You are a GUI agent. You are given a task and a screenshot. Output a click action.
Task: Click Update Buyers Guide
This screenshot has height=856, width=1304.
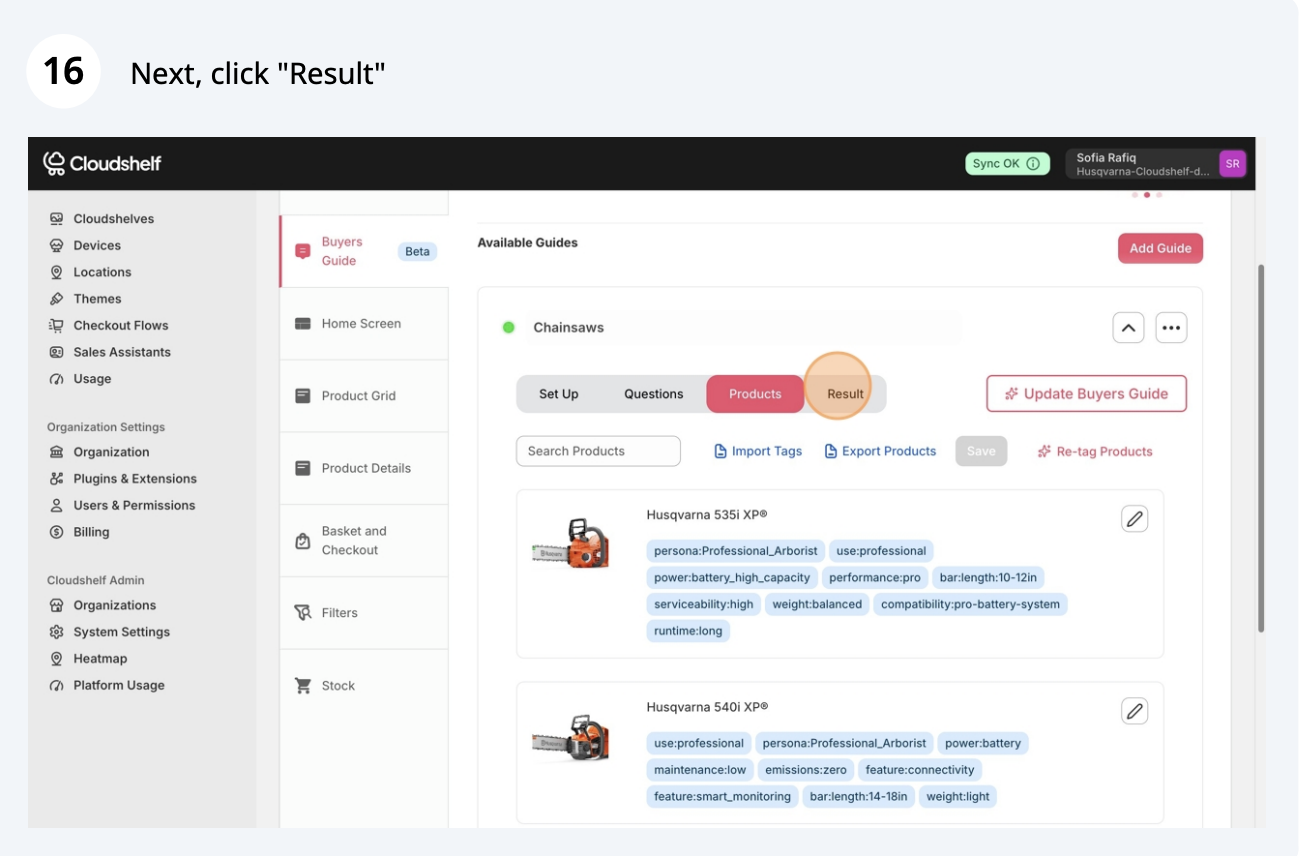(x=1086, y=394)
